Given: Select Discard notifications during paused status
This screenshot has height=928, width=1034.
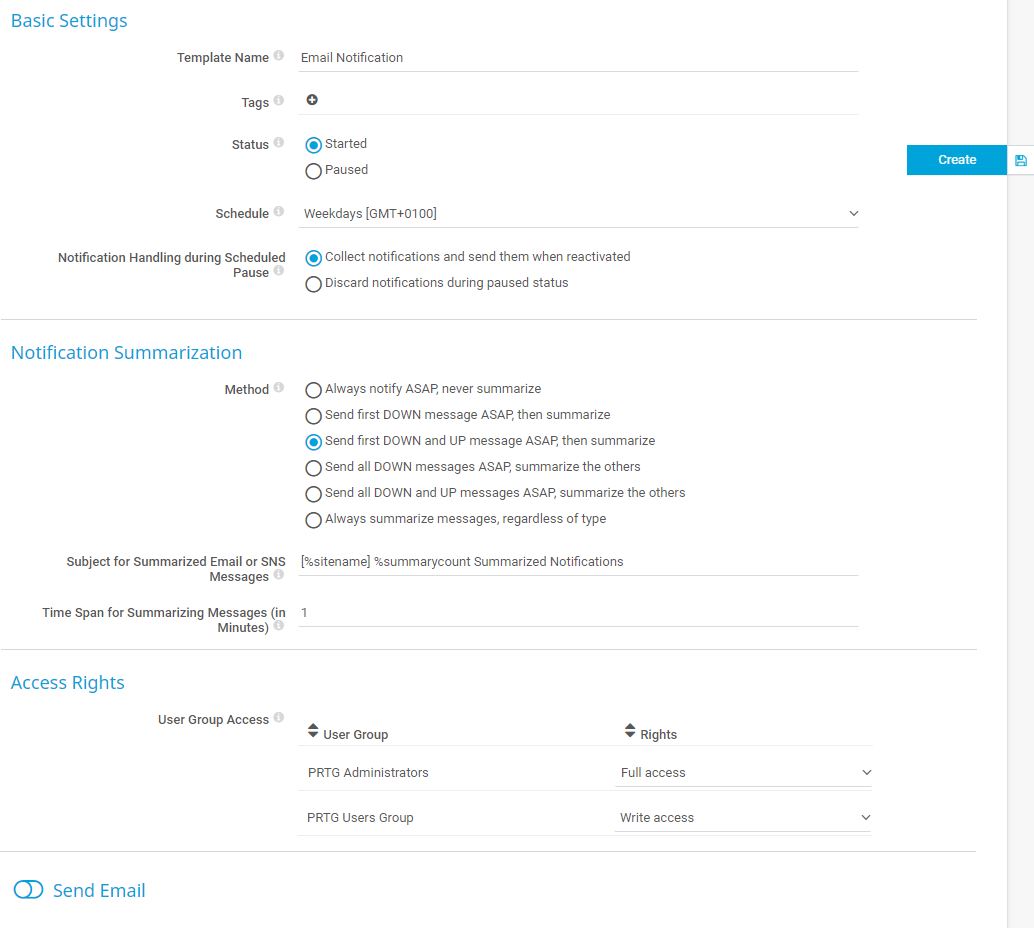Looking at the screenshot, I should [x=314, y=284].
